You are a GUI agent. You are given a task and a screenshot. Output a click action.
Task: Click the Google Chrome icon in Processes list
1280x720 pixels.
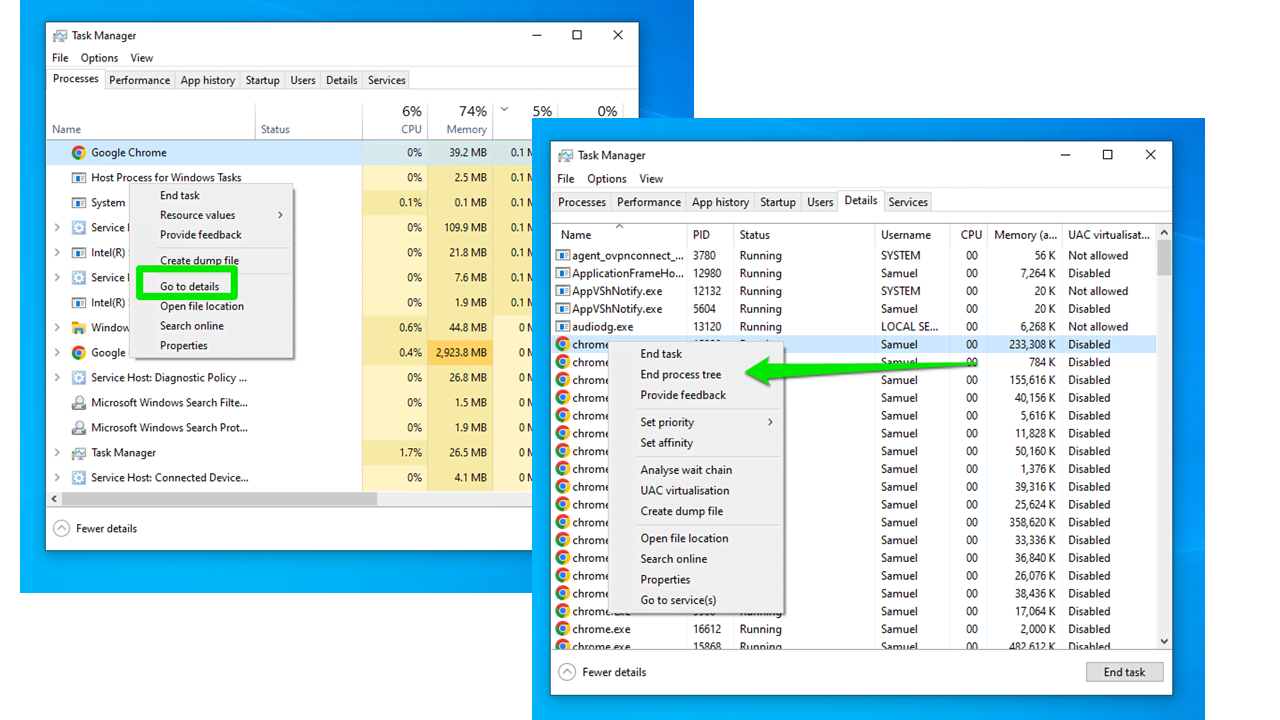coord(78,153)
